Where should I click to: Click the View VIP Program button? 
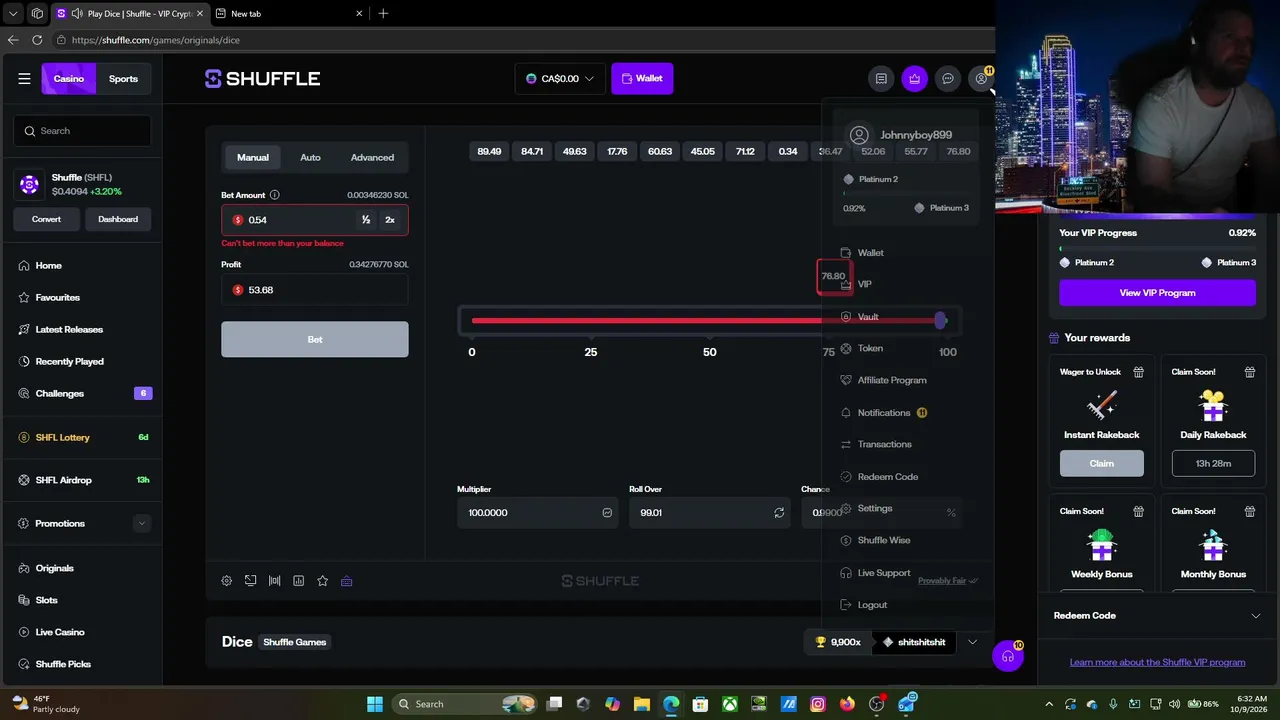(x=1157, y=293)
